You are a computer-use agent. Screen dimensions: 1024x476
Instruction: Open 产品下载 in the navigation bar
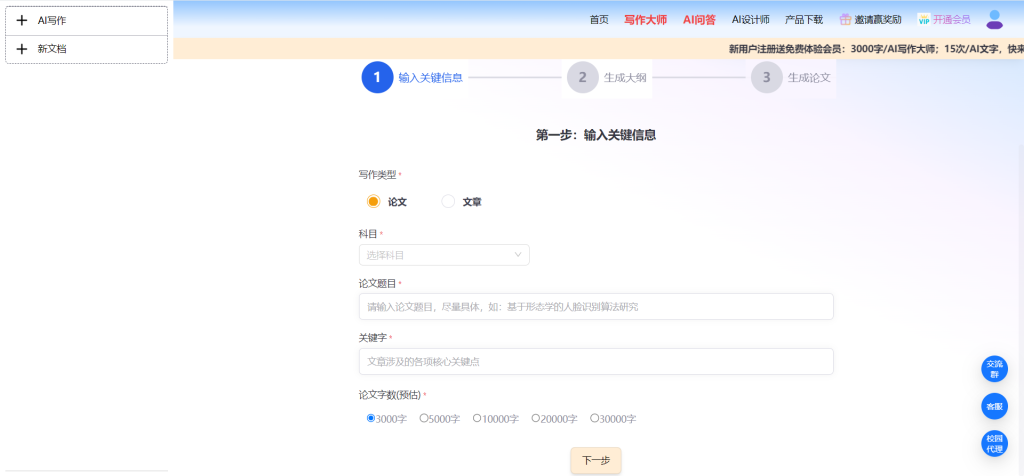coord(804,19)
